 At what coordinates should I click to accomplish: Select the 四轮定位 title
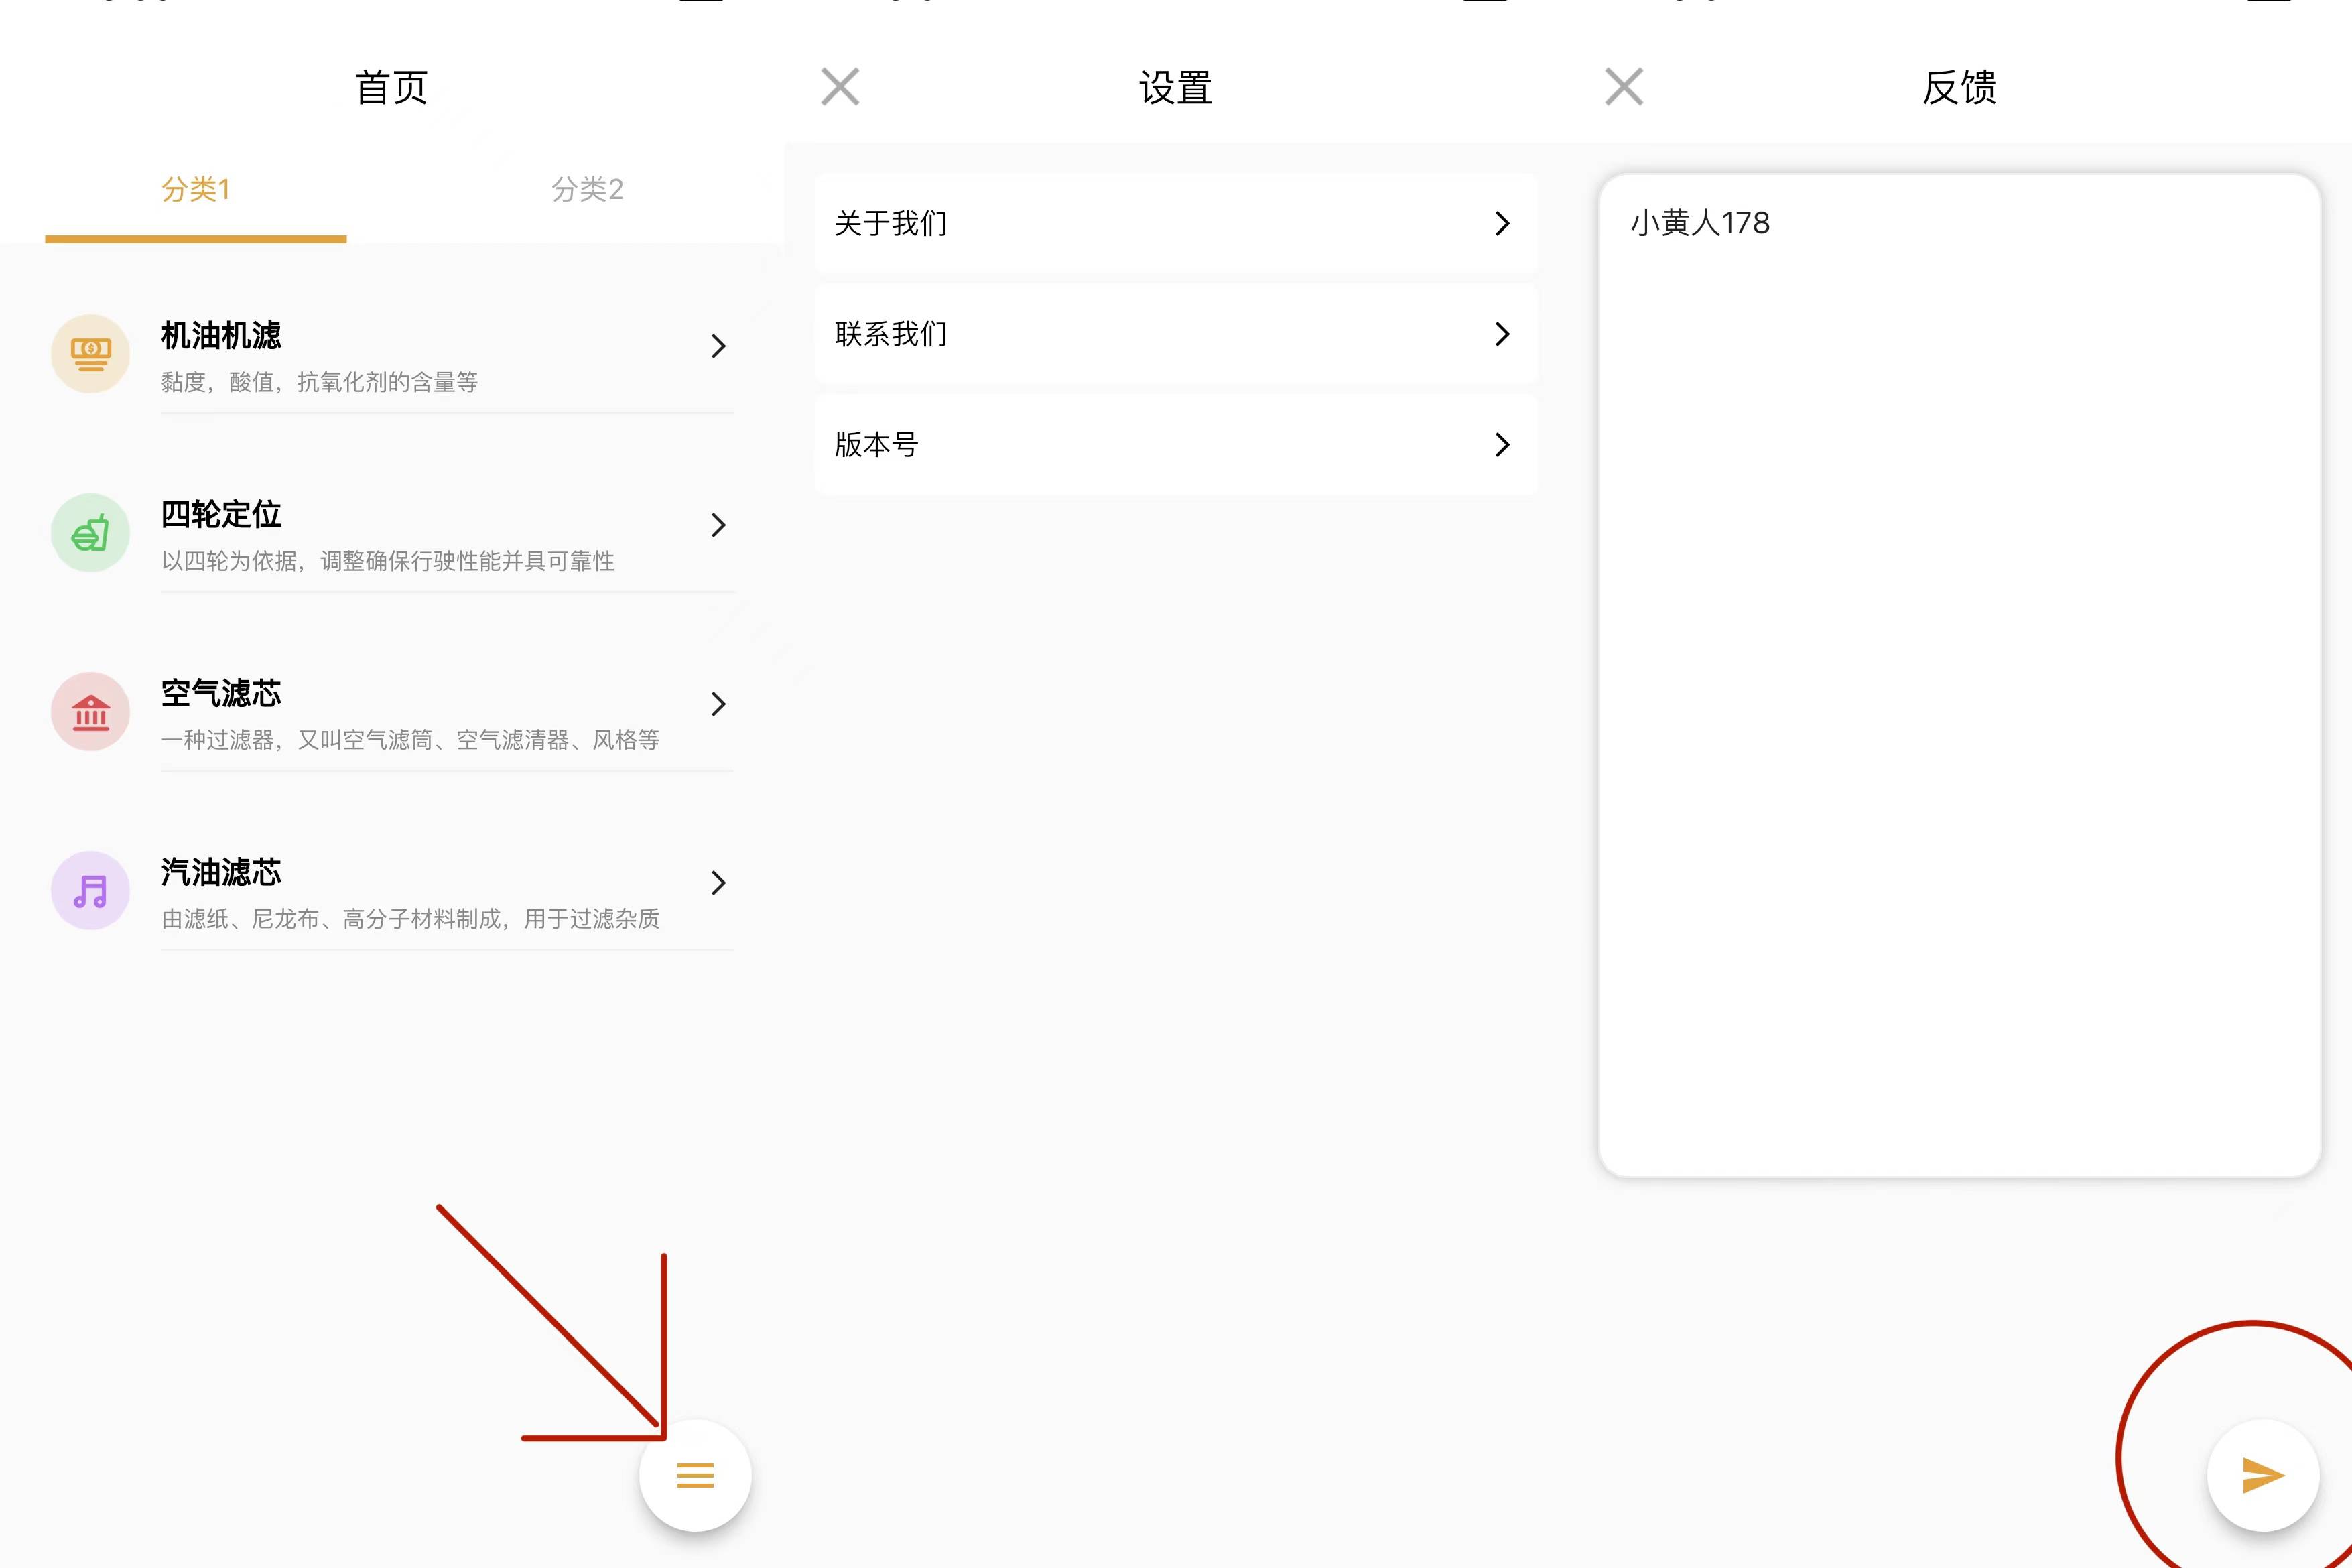221,515
